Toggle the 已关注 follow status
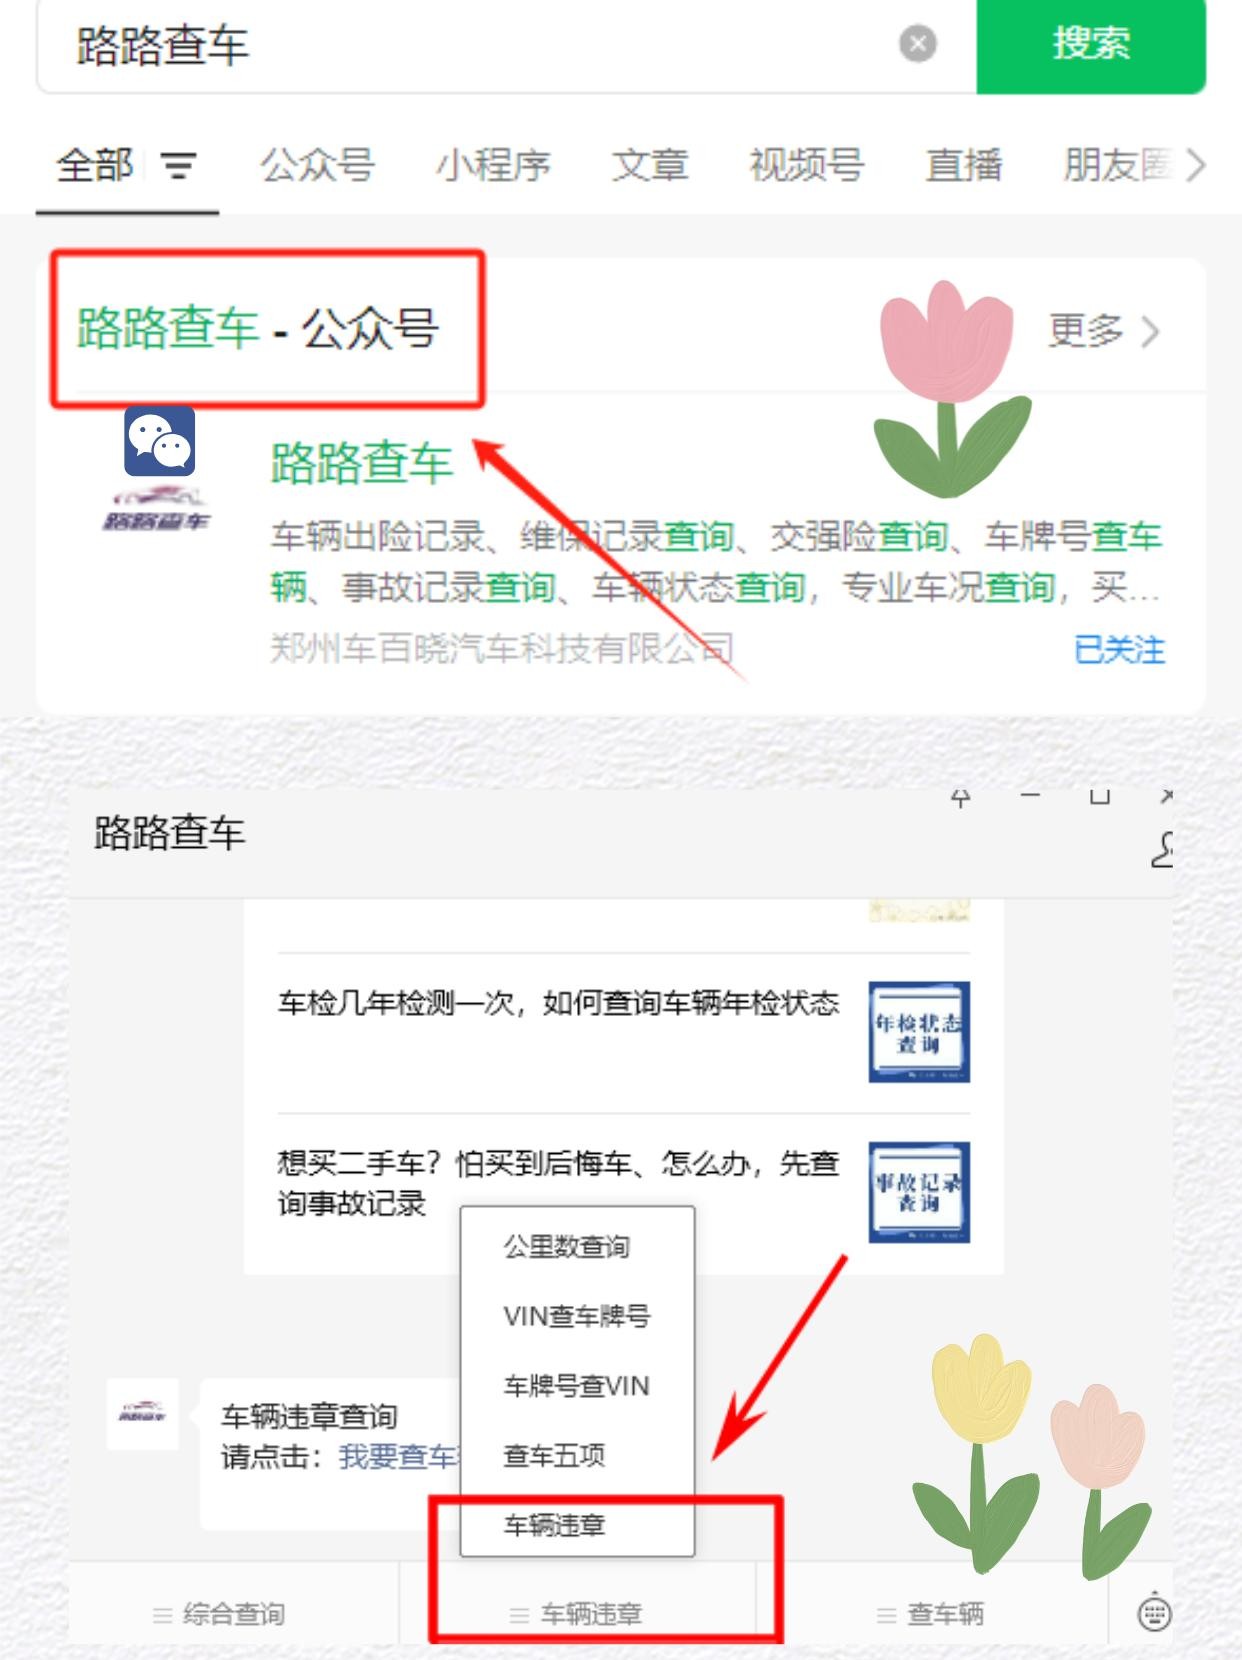The width and height of the screenshot is (1242, 1660). pyautogui.click(x=1119, y=650)
